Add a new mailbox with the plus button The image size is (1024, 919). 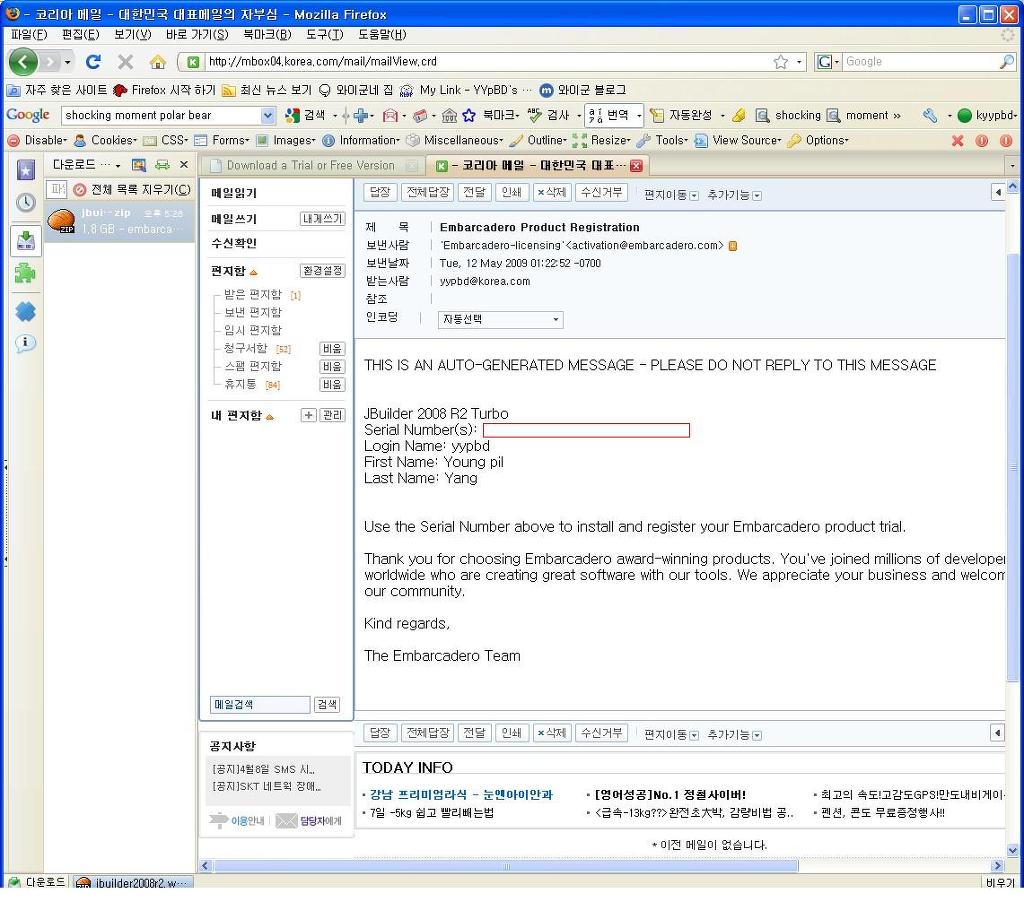[x=308, y=415]
